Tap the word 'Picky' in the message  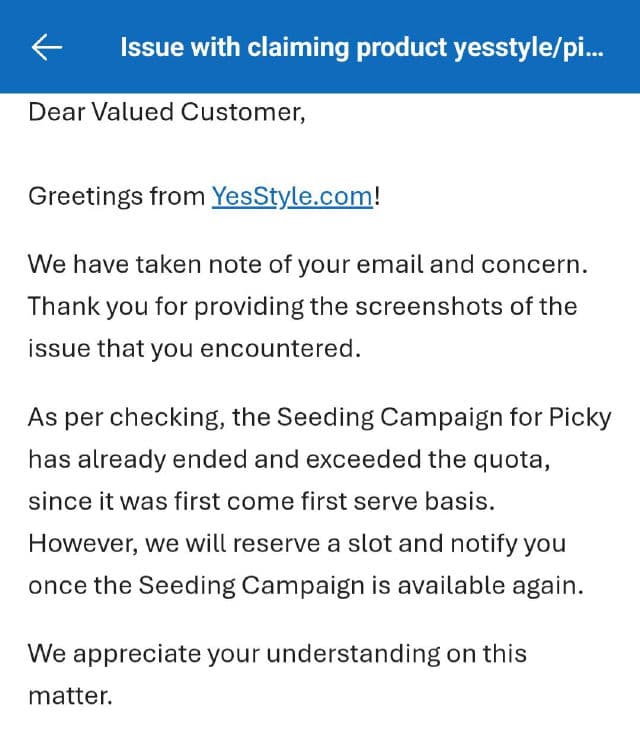click(x=576, y=417)
